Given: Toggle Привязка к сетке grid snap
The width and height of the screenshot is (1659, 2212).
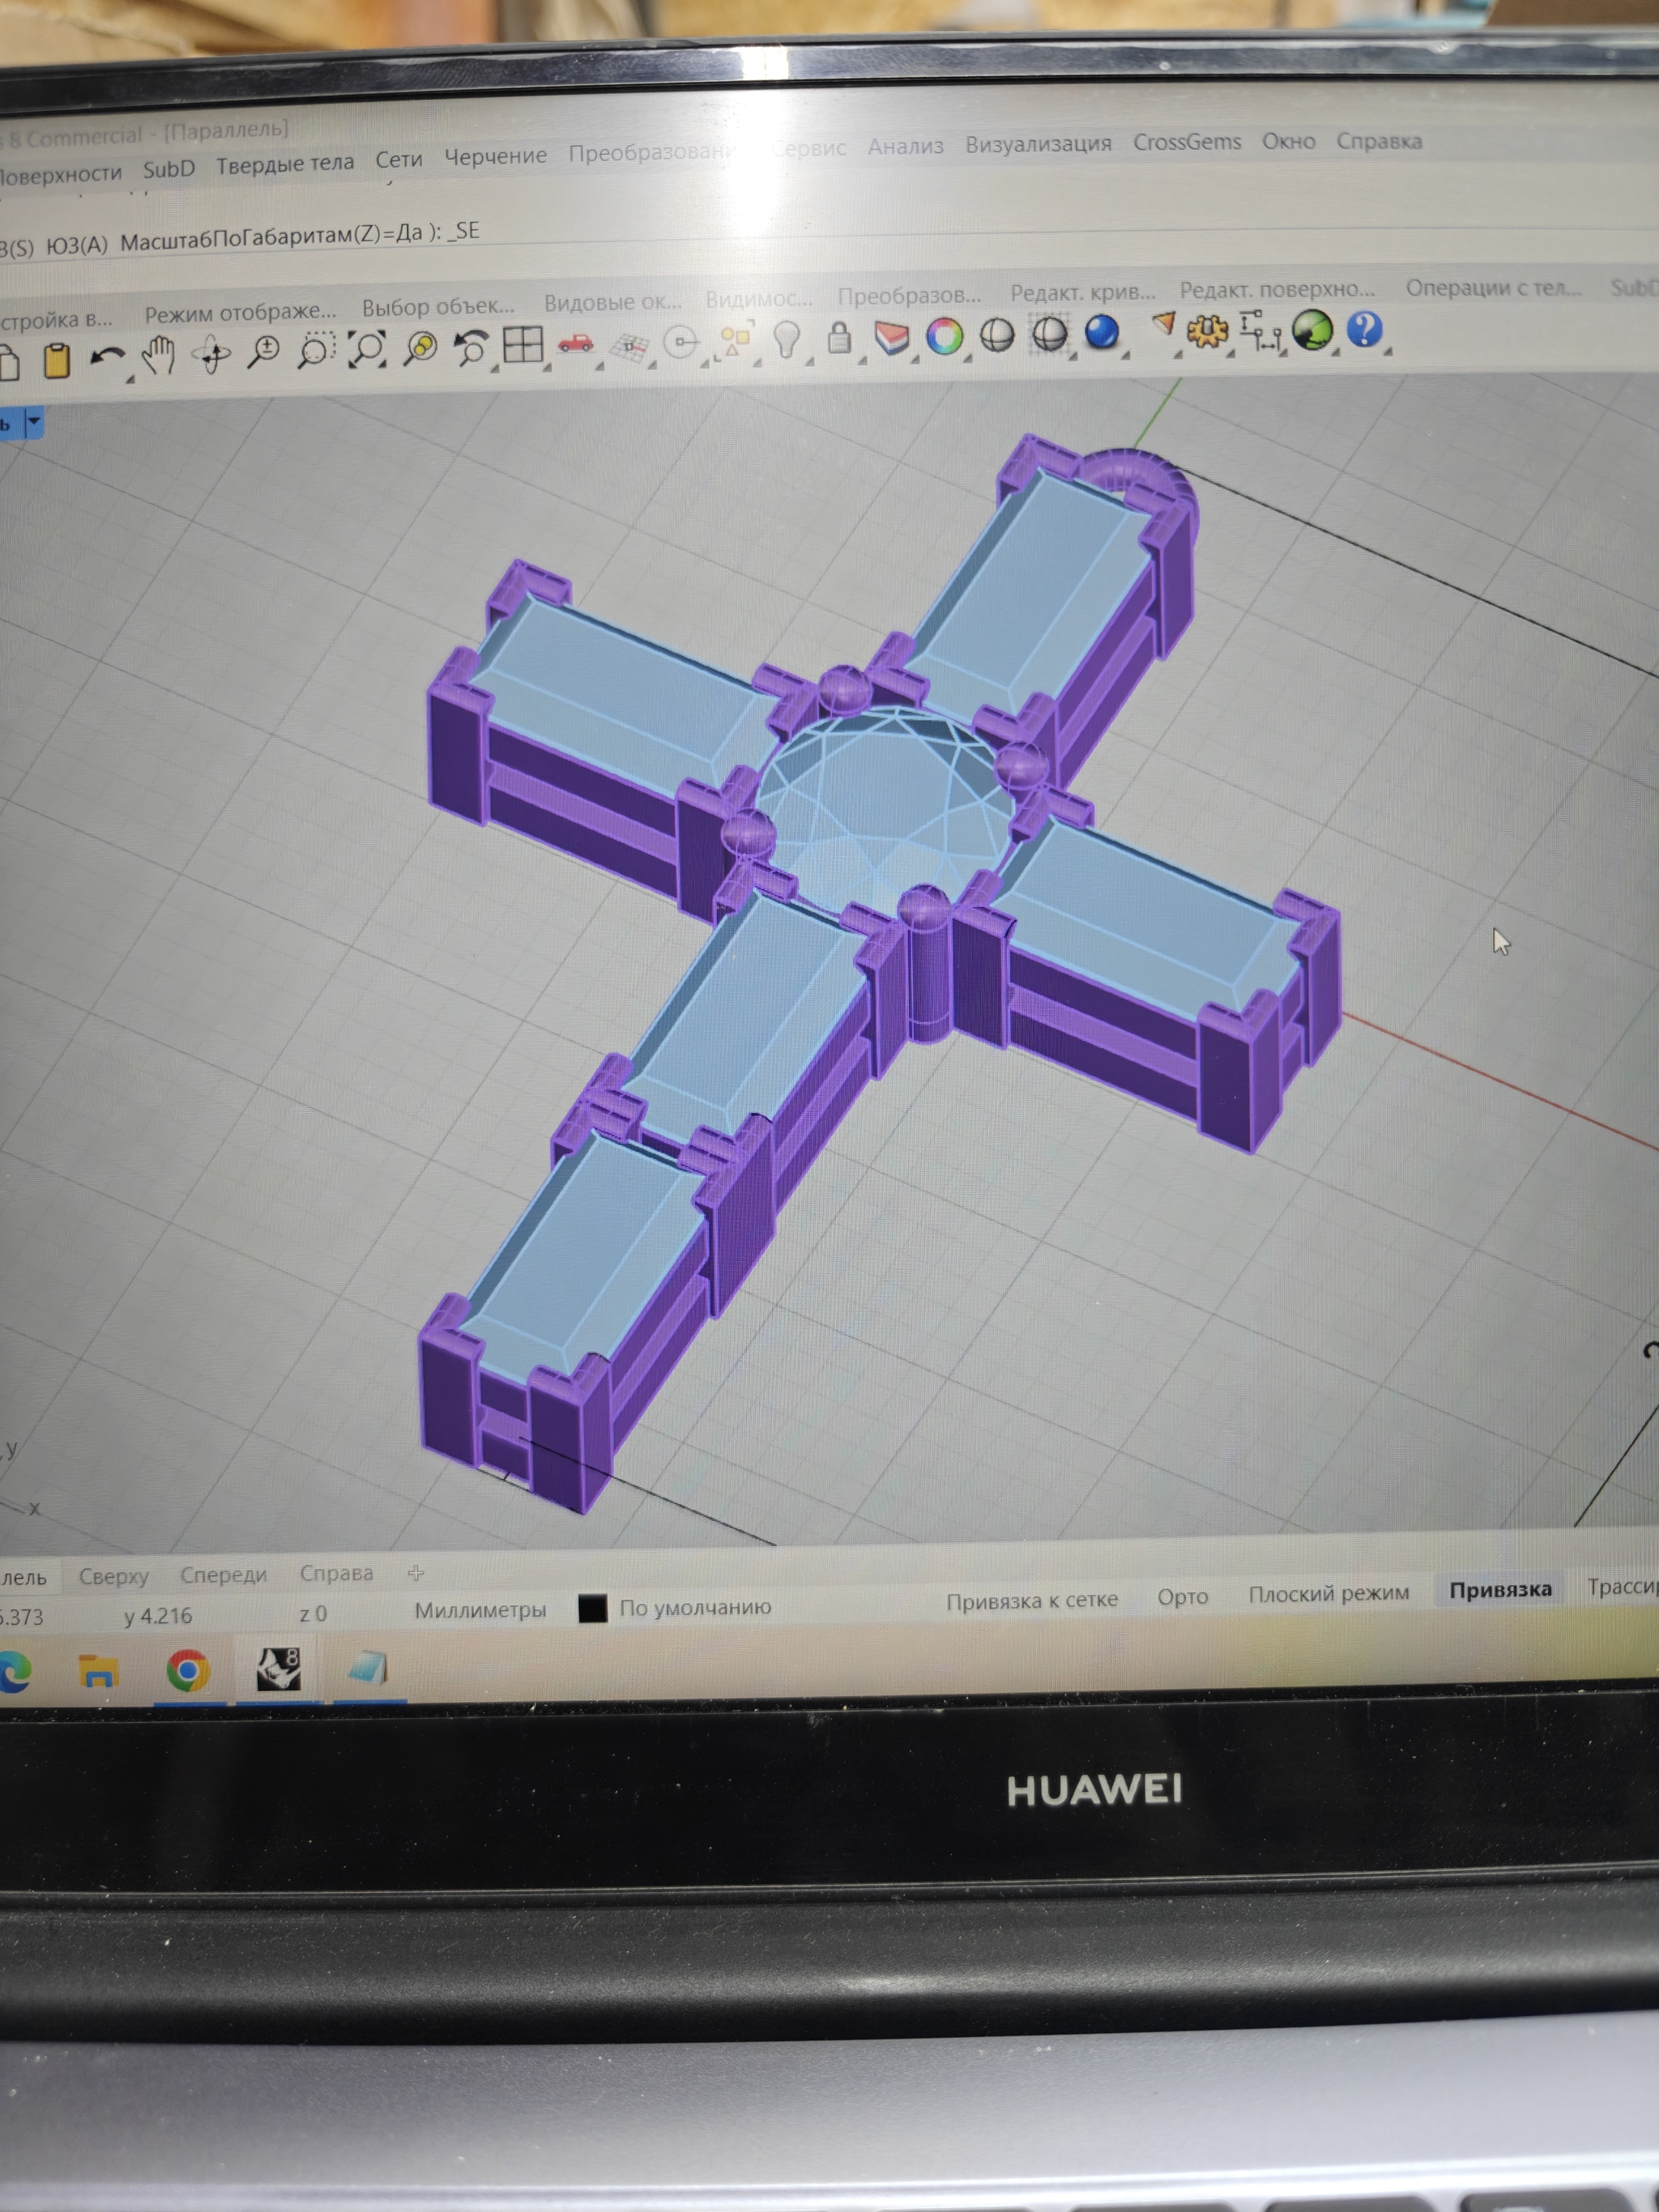Looking at the screenshot, I should (x=1032, y=1601).
